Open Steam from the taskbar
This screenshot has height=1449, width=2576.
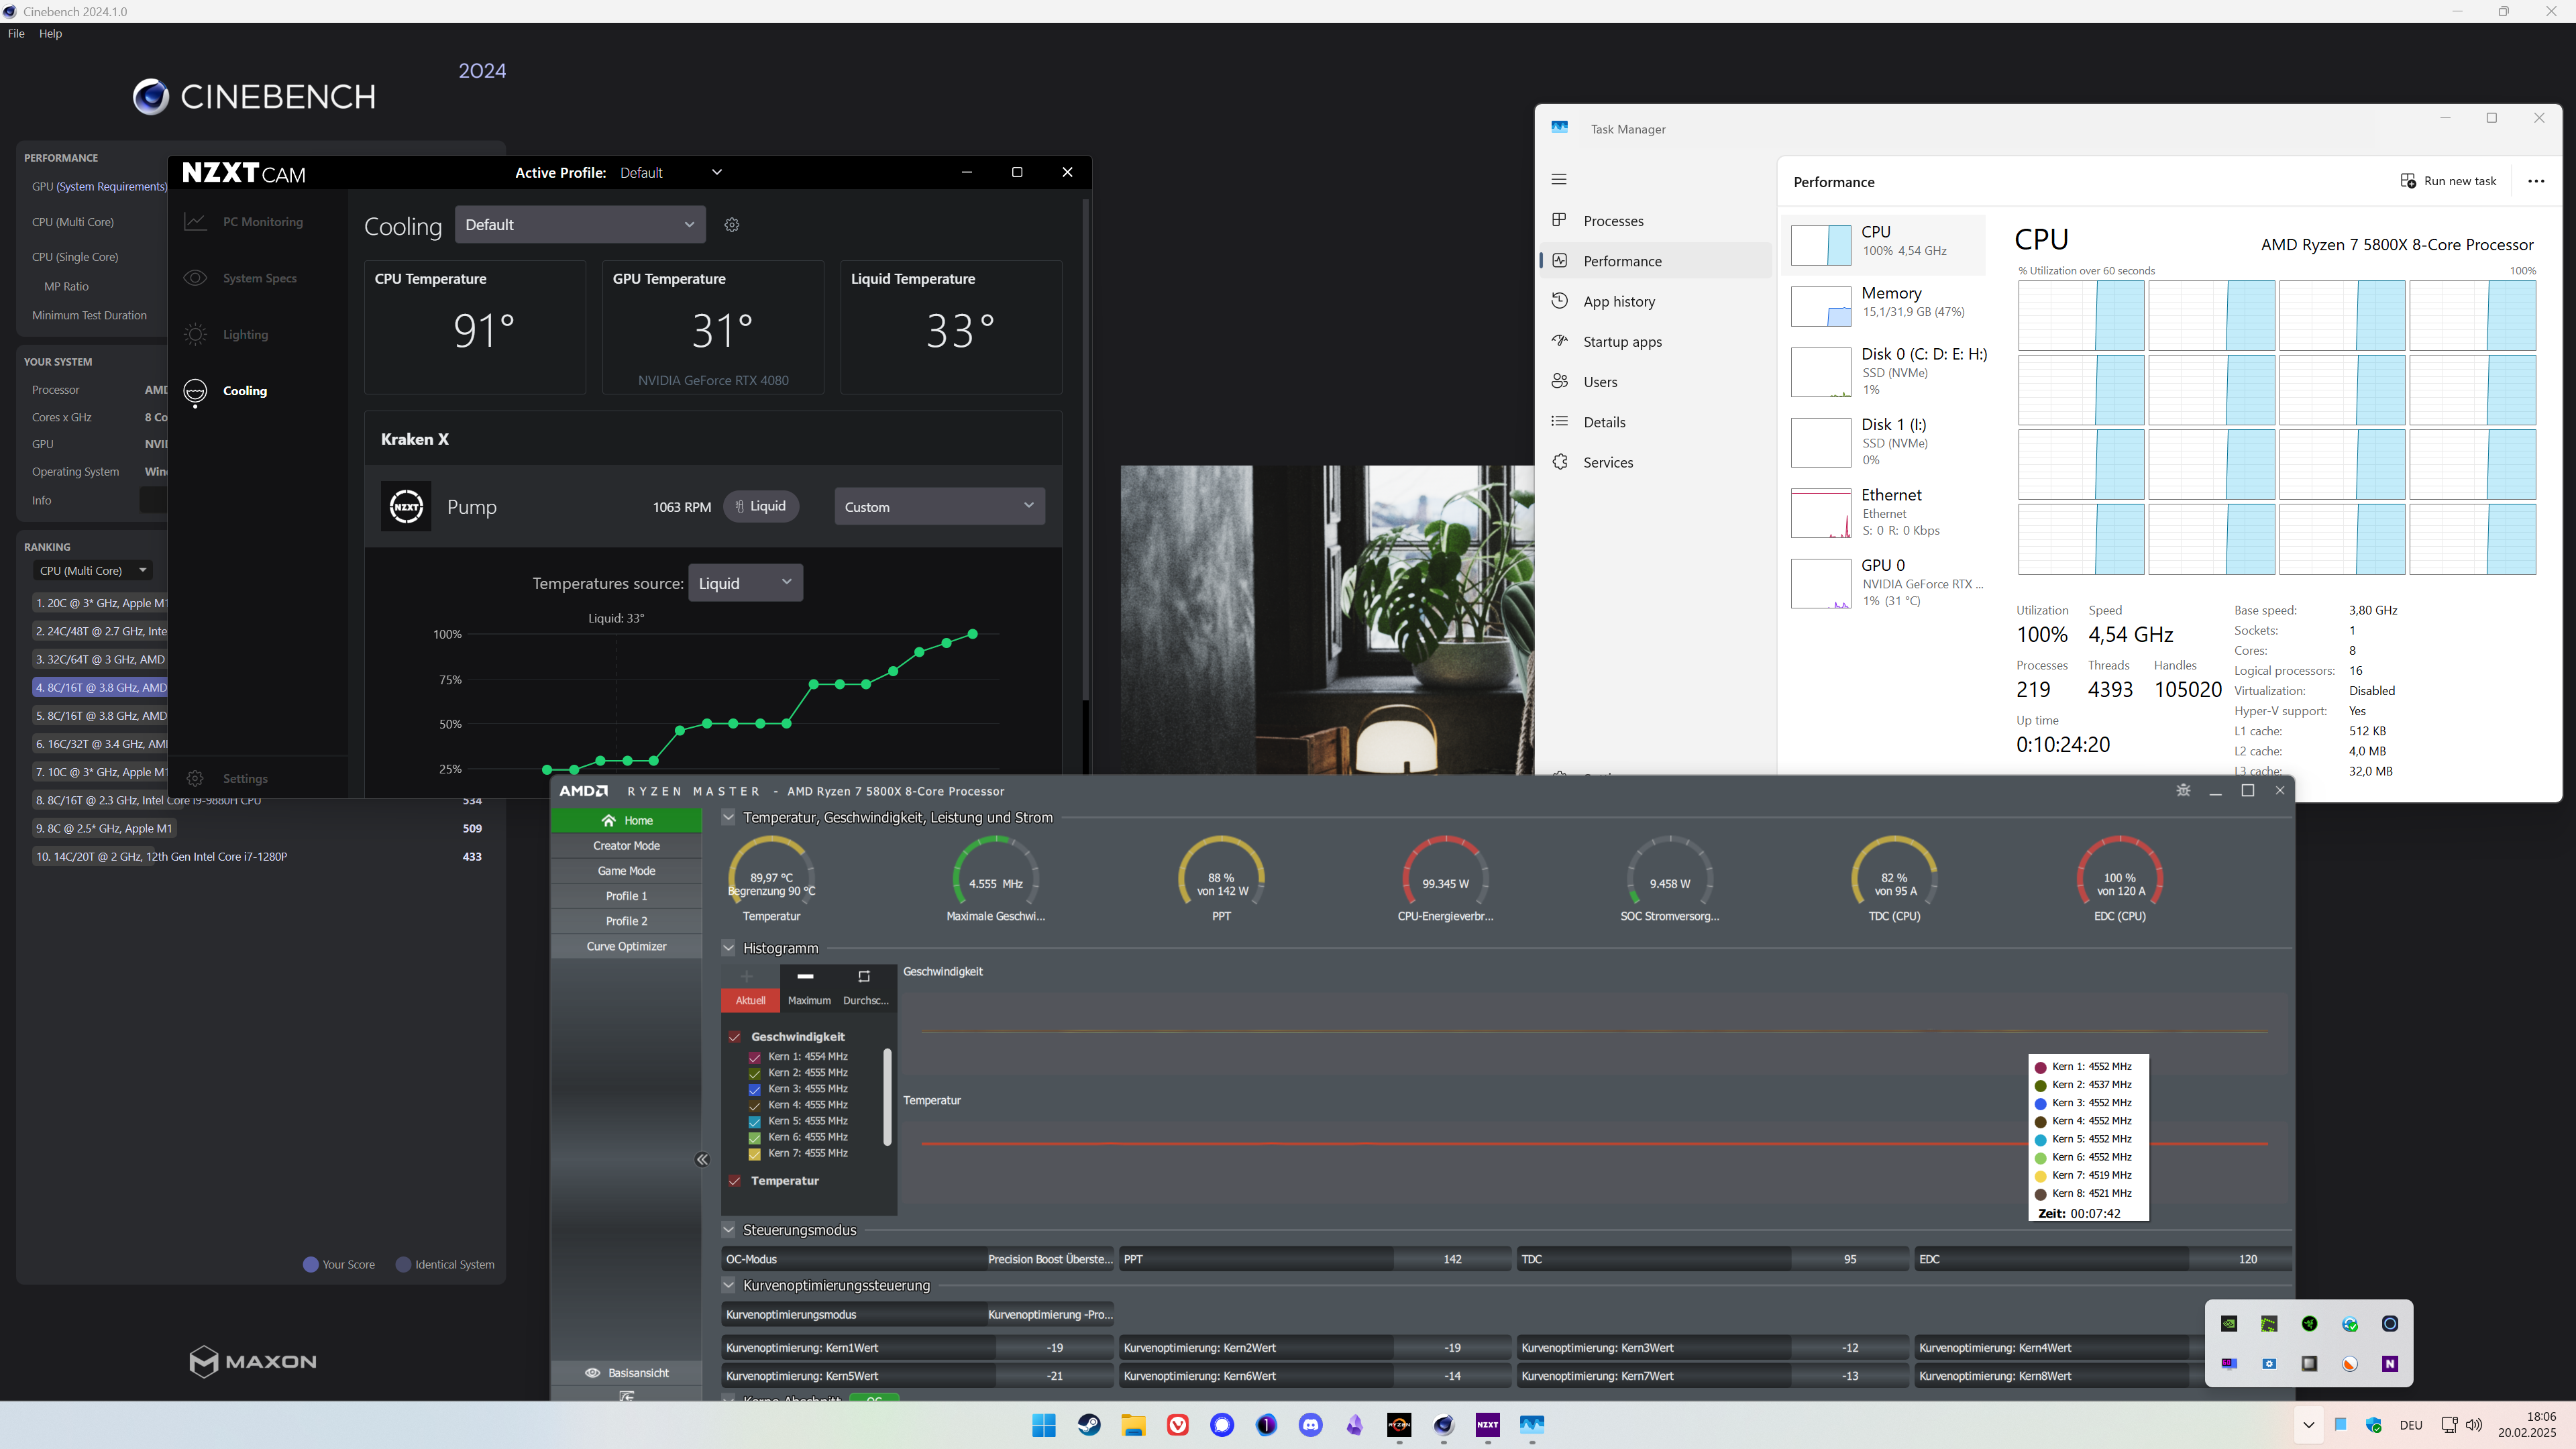[x=1089, y=1425]
